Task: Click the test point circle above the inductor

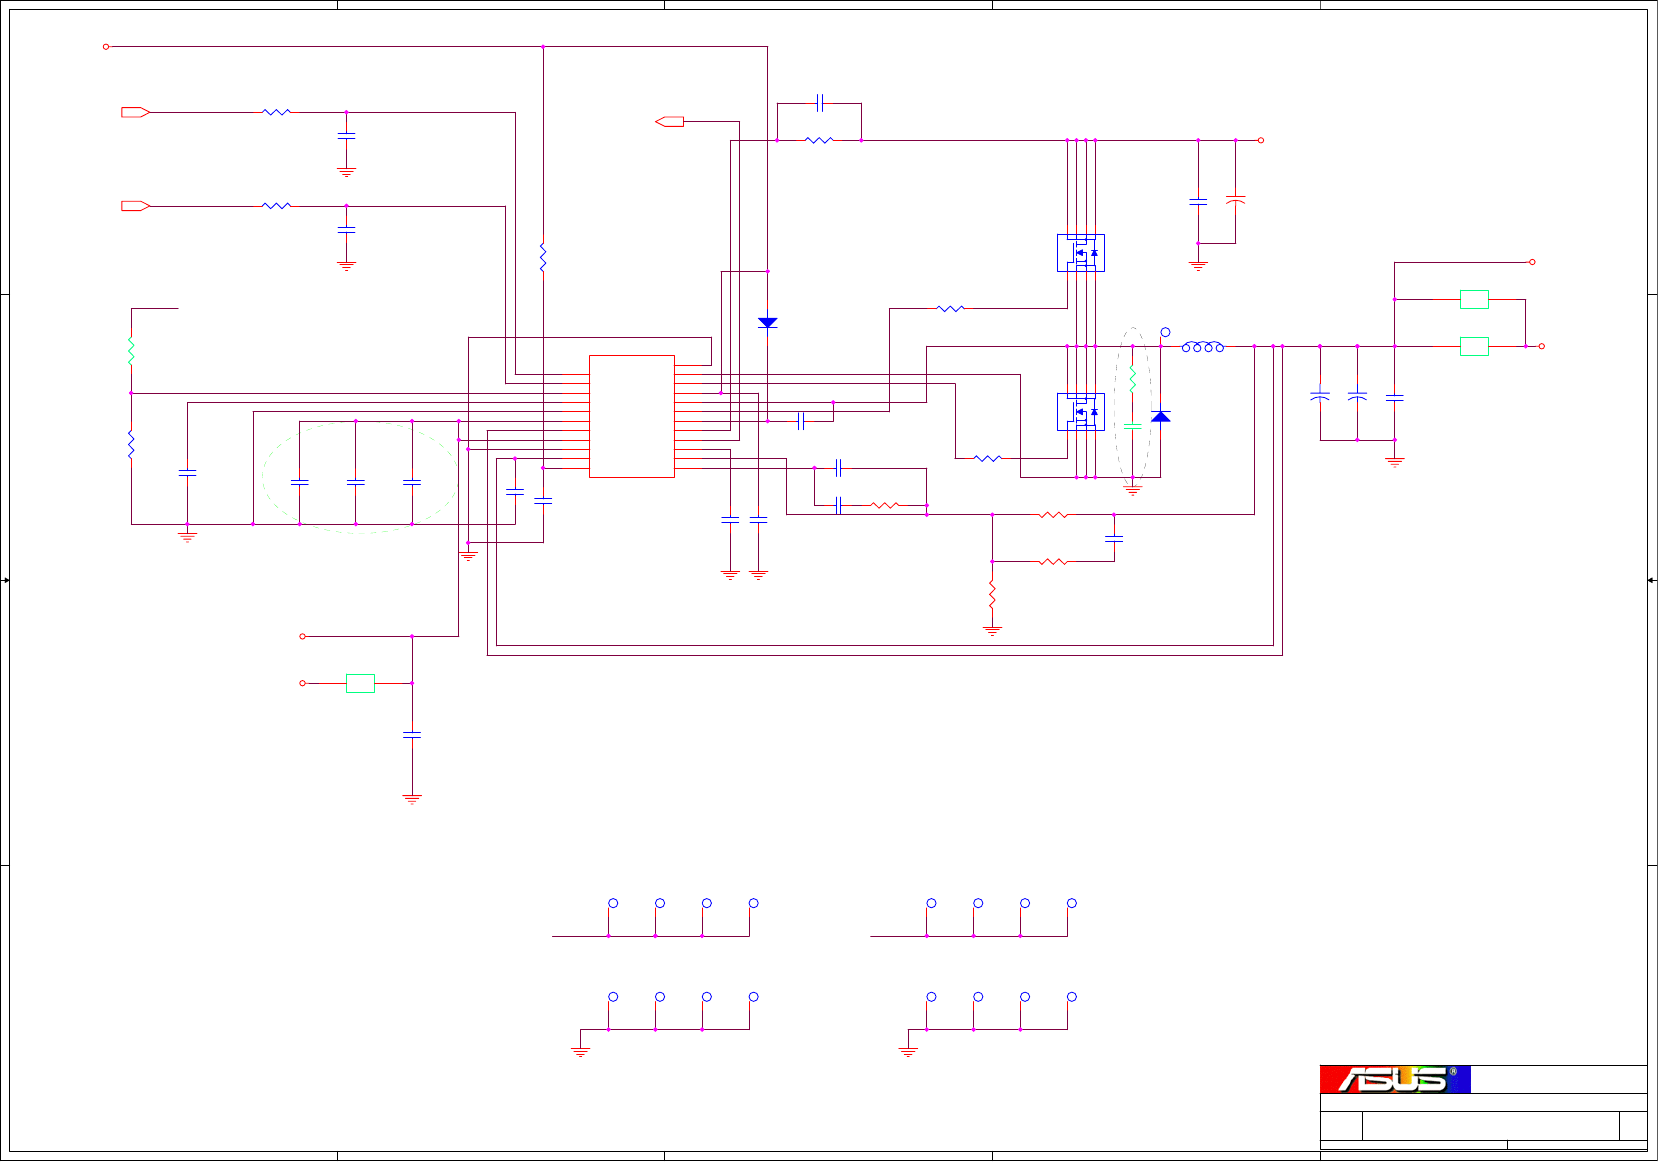Action: (1165, 332)
